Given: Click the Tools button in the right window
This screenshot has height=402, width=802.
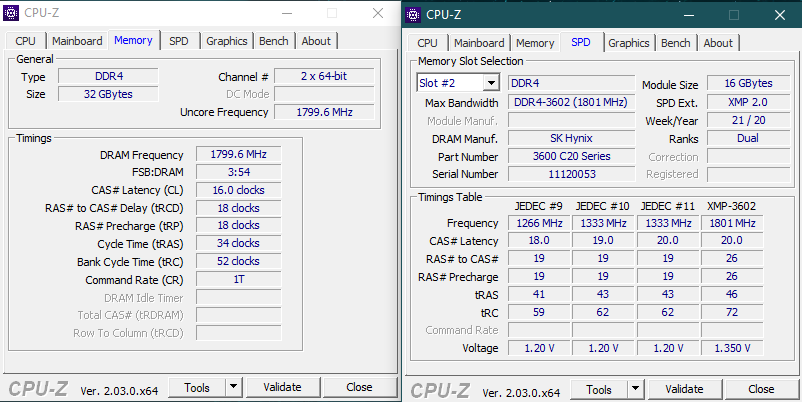Looking at the screenshot, I should (x=599, y=389).
